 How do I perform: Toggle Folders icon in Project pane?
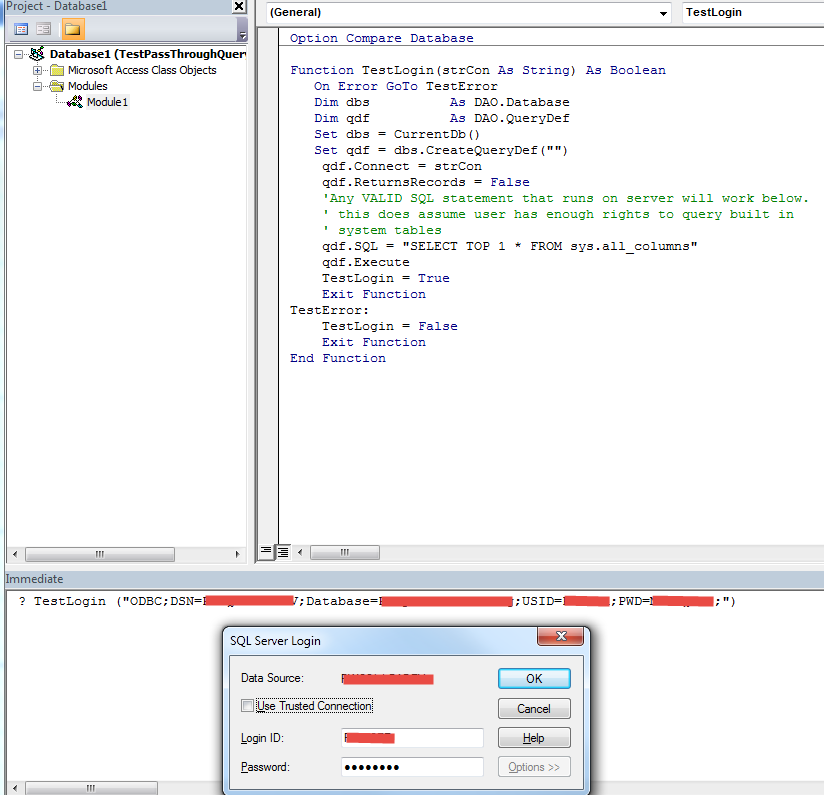coord(73,29)
